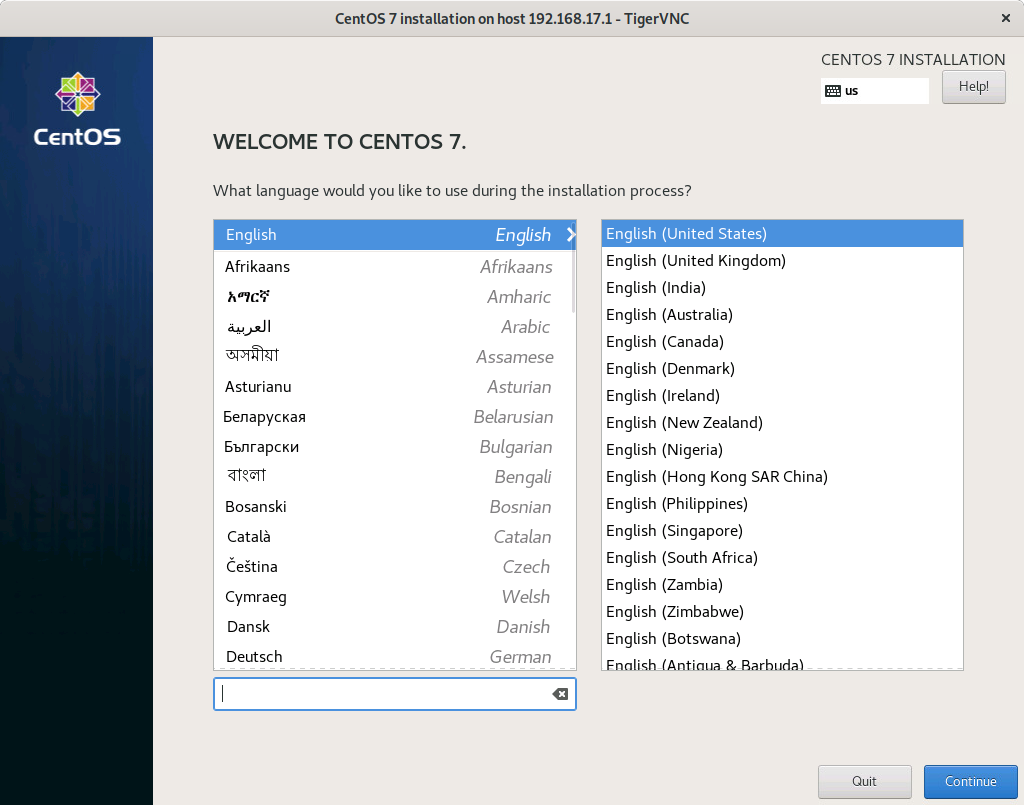Open the Help! button
The width and height of the screenshot is (1024, 805).
tap(973, 87)
